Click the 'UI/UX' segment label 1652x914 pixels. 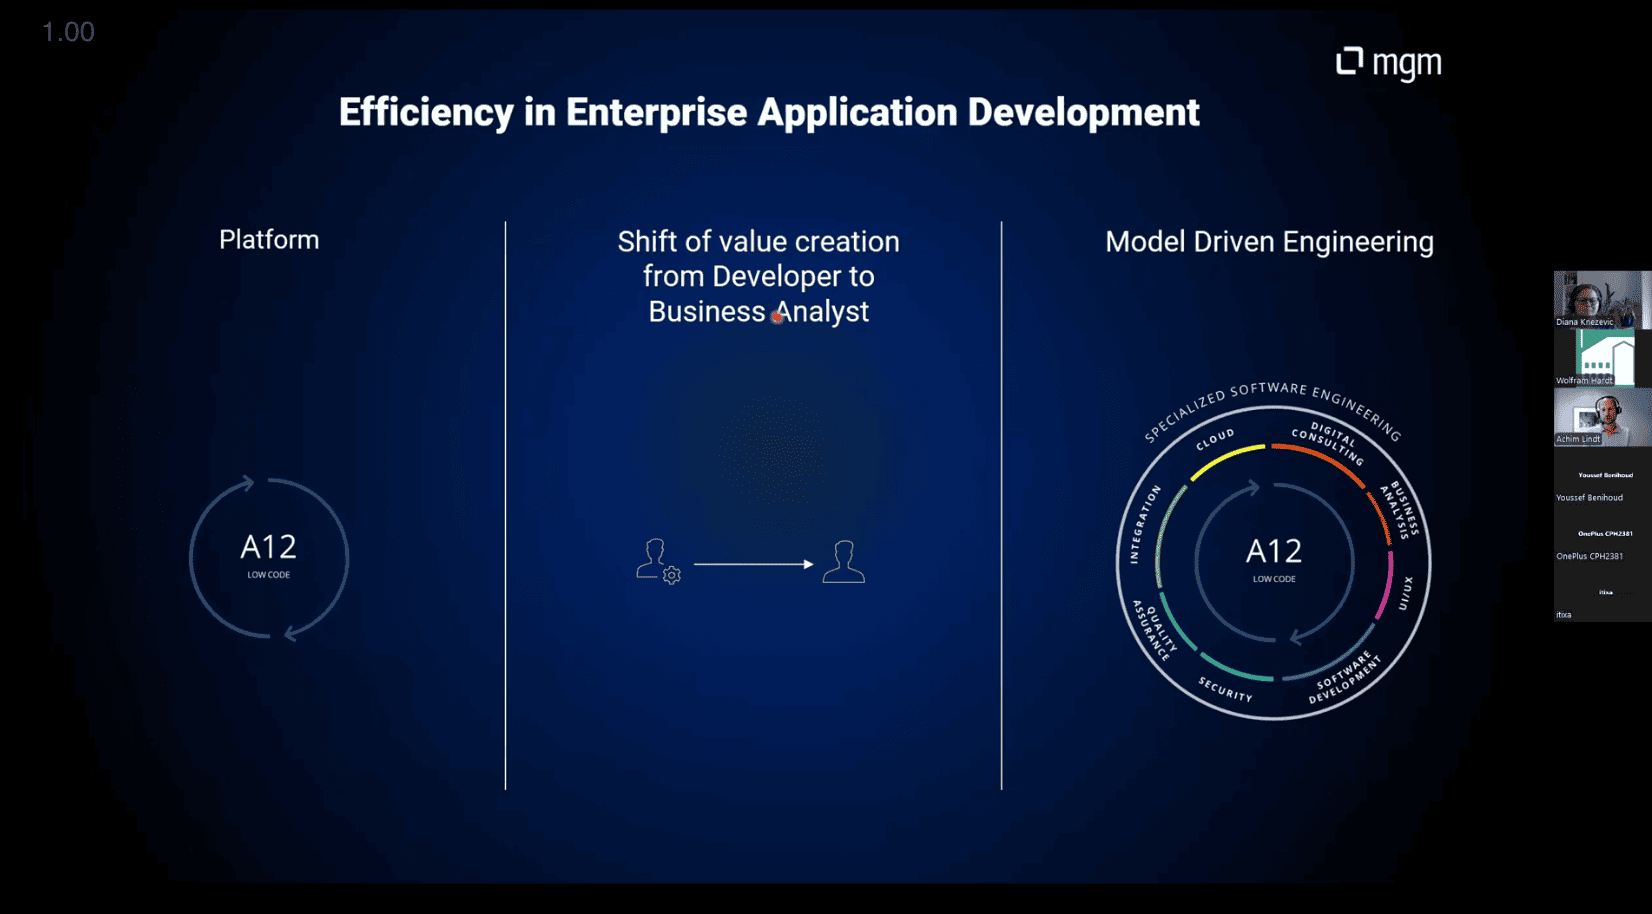pyautogui.click(x=1406, y=593)
